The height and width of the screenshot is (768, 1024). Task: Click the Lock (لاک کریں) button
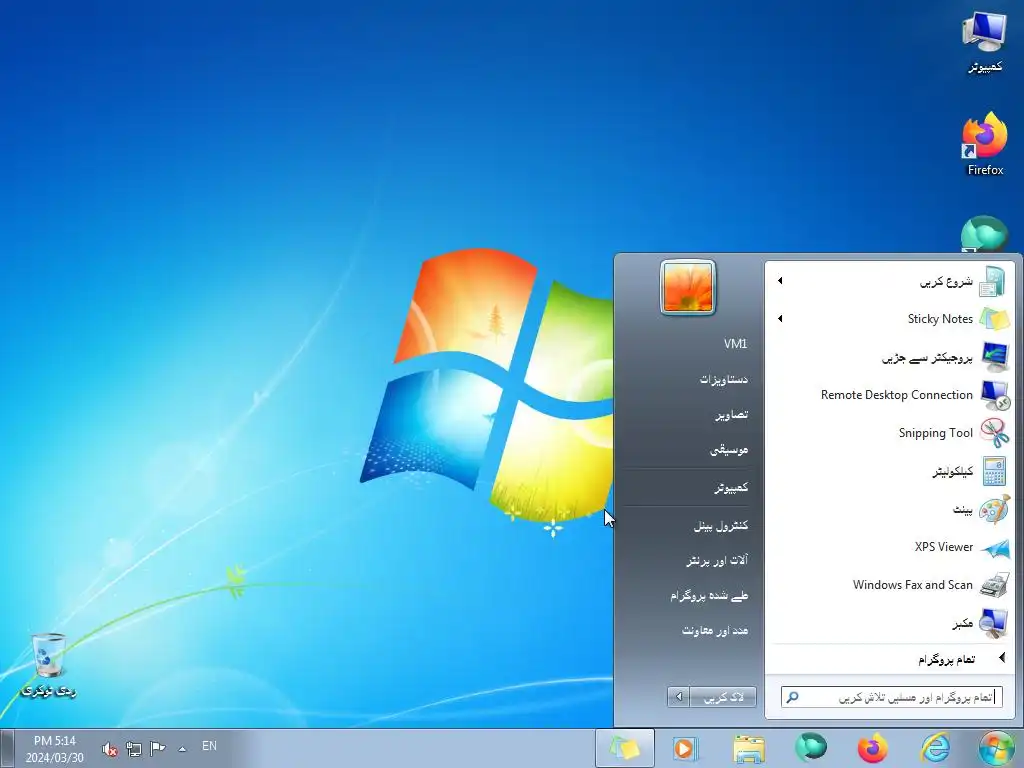[x=723, y=697]
